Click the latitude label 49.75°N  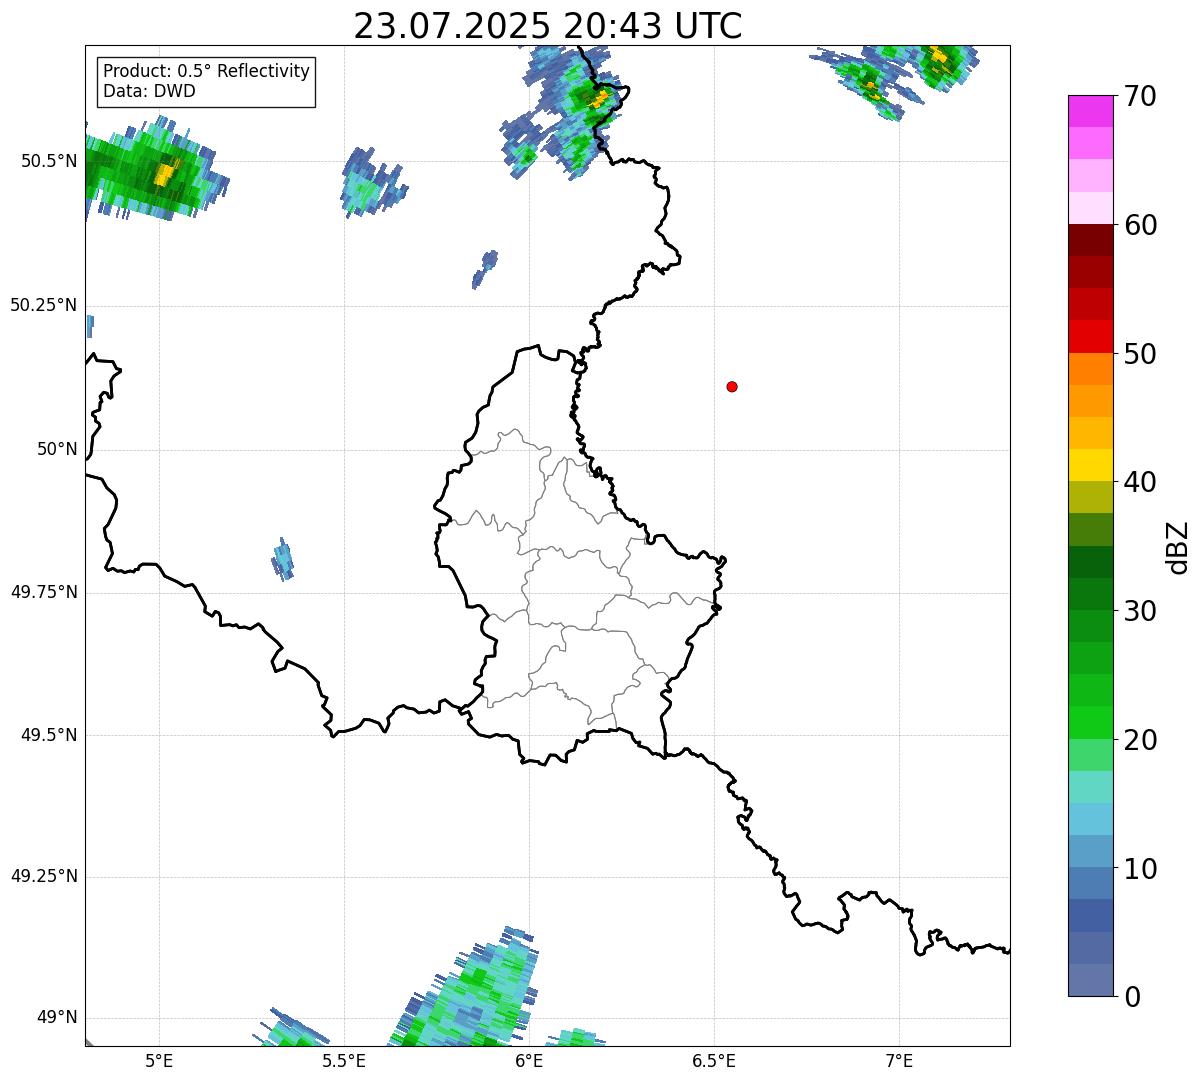44,592
